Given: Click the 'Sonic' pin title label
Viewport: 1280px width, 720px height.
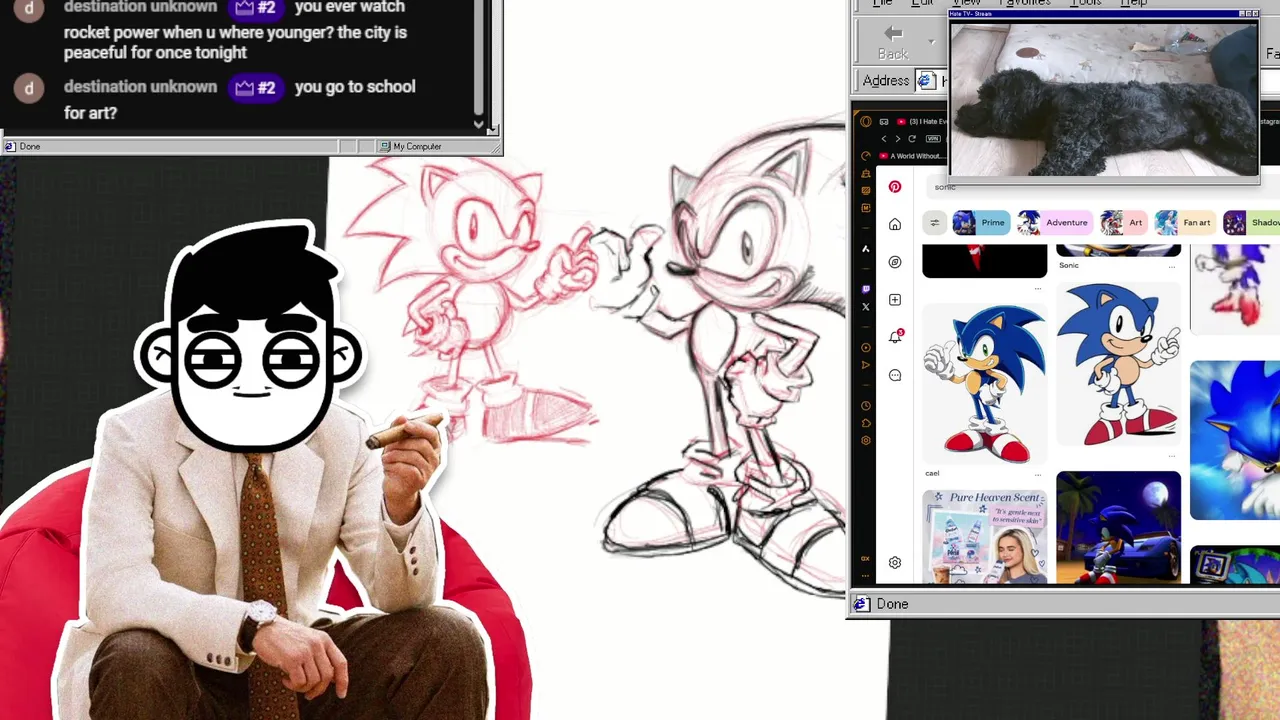Looking at the screenshot, I should pos(1069,266).
